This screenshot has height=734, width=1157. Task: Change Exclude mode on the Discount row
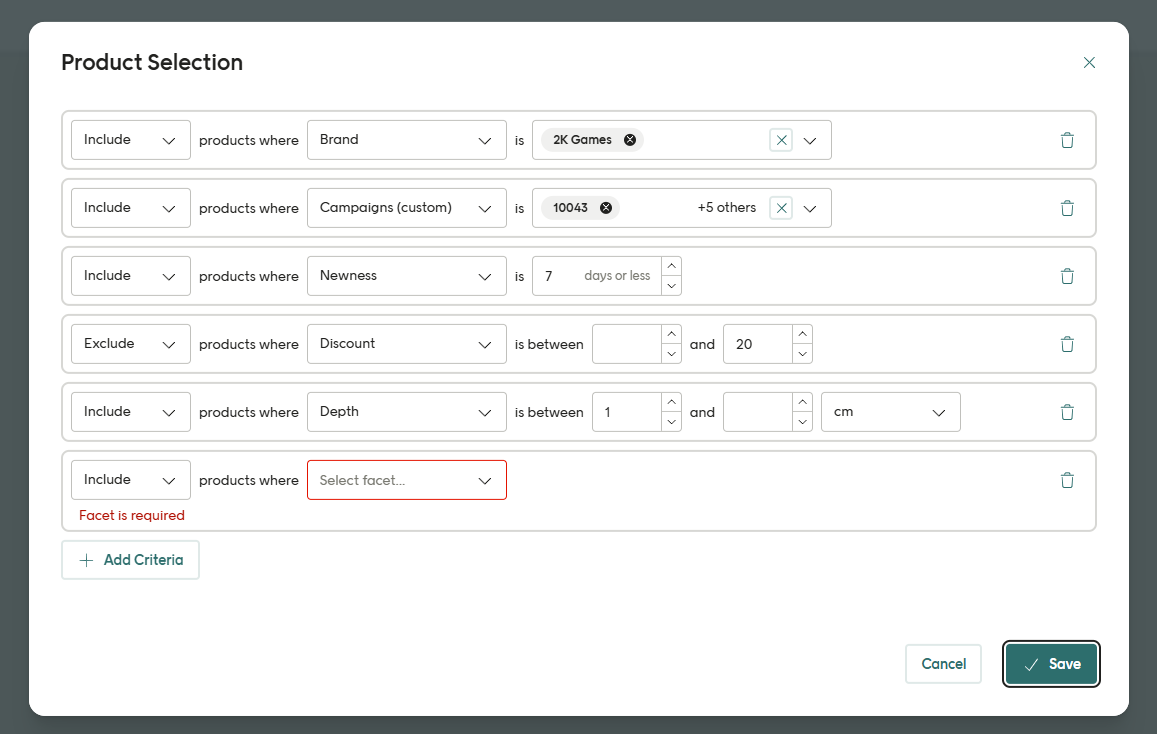(x=130, y=344)
